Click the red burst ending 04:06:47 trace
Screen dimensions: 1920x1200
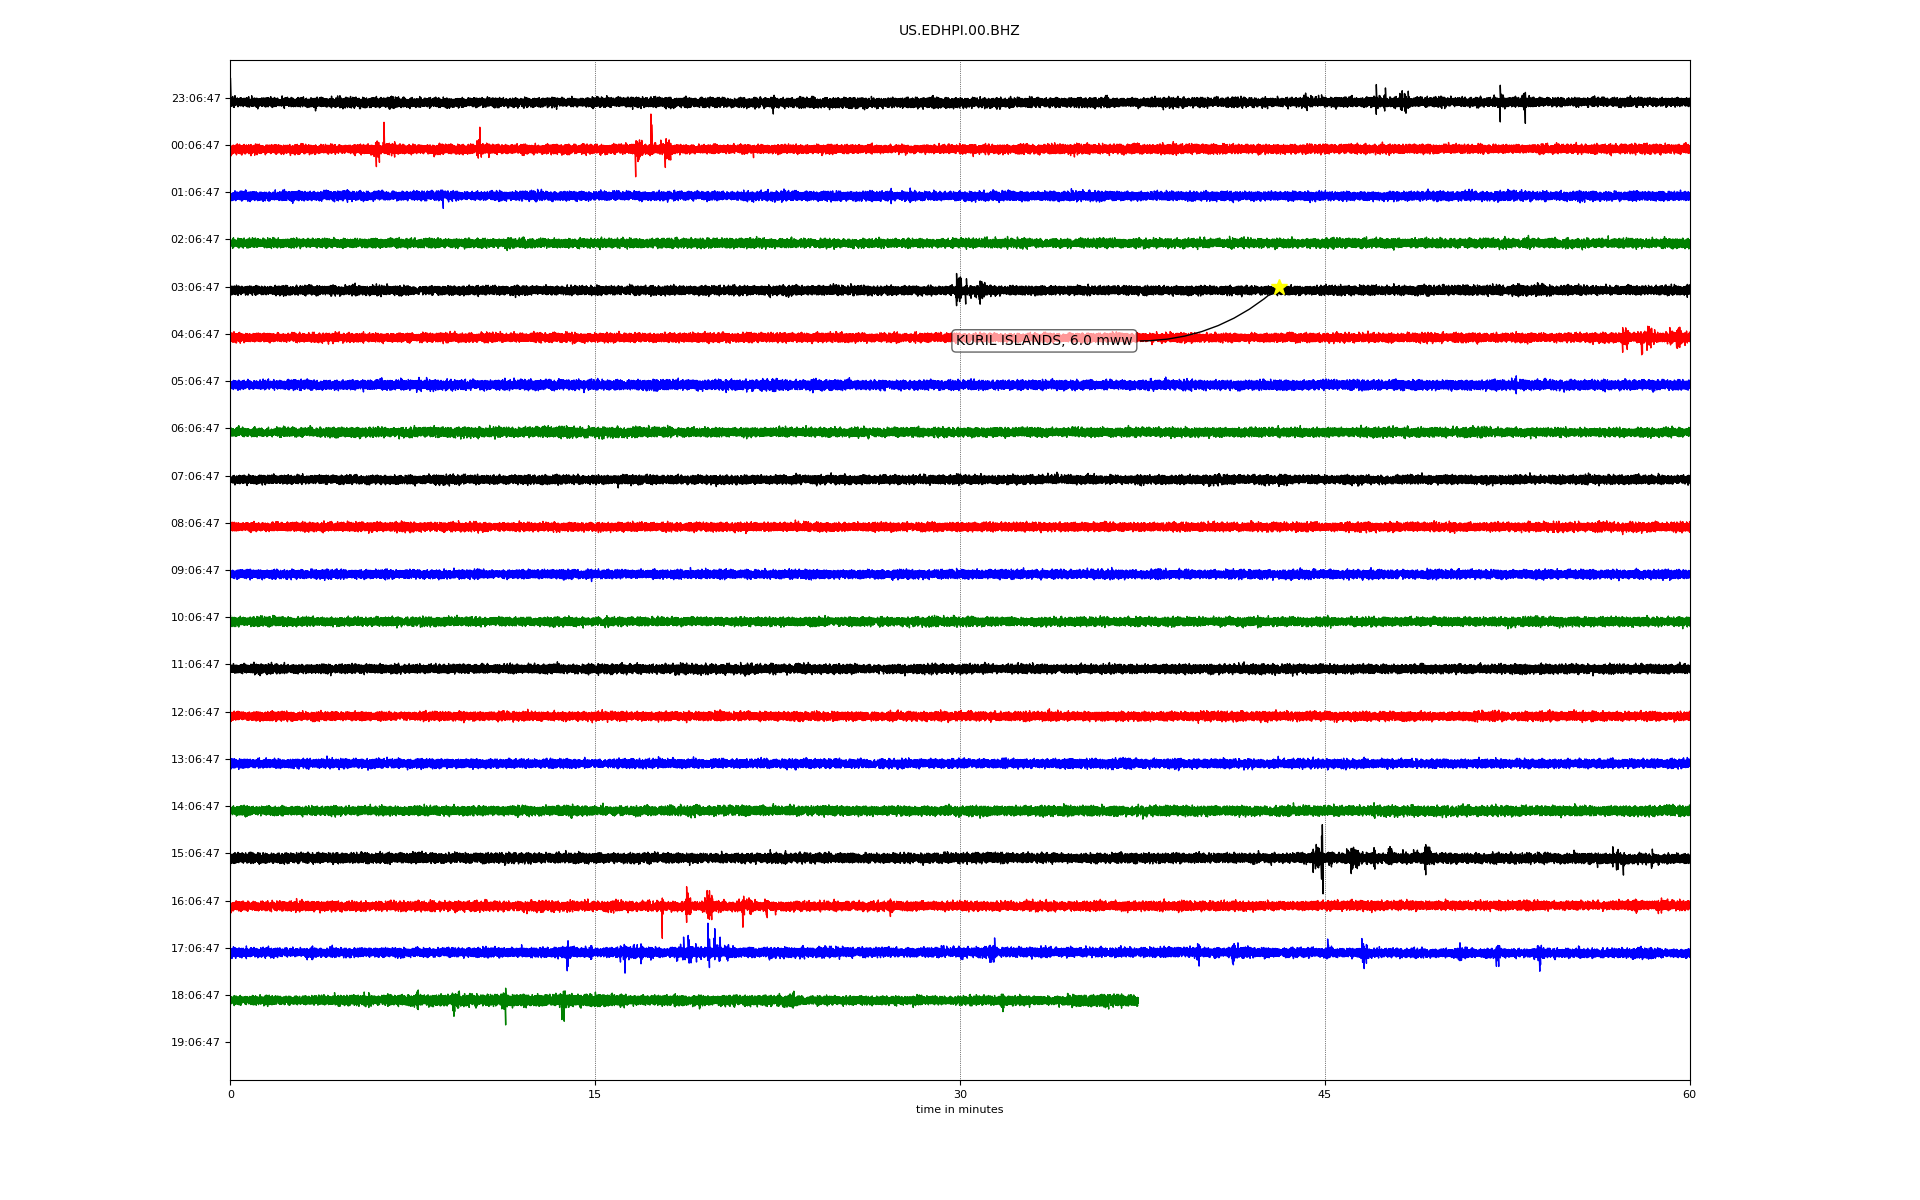1655,339
